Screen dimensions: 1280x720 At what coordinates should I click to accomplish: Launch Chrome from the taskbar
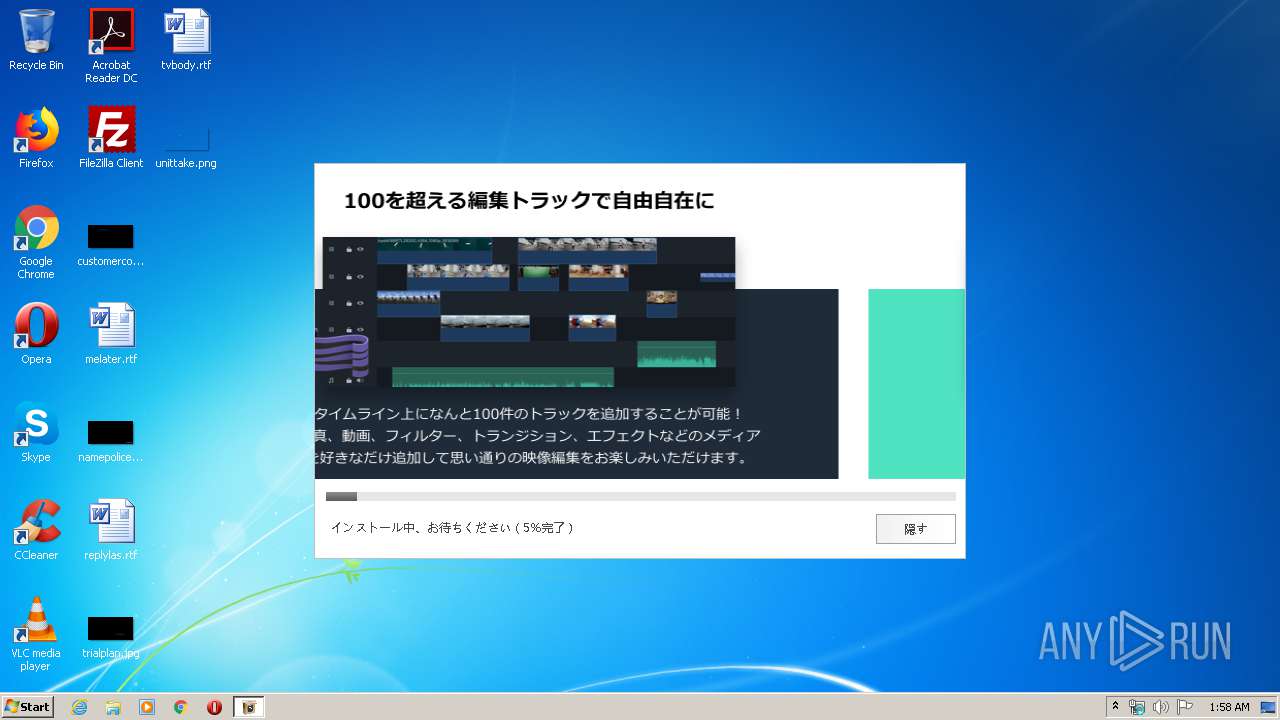click(181, 707)
